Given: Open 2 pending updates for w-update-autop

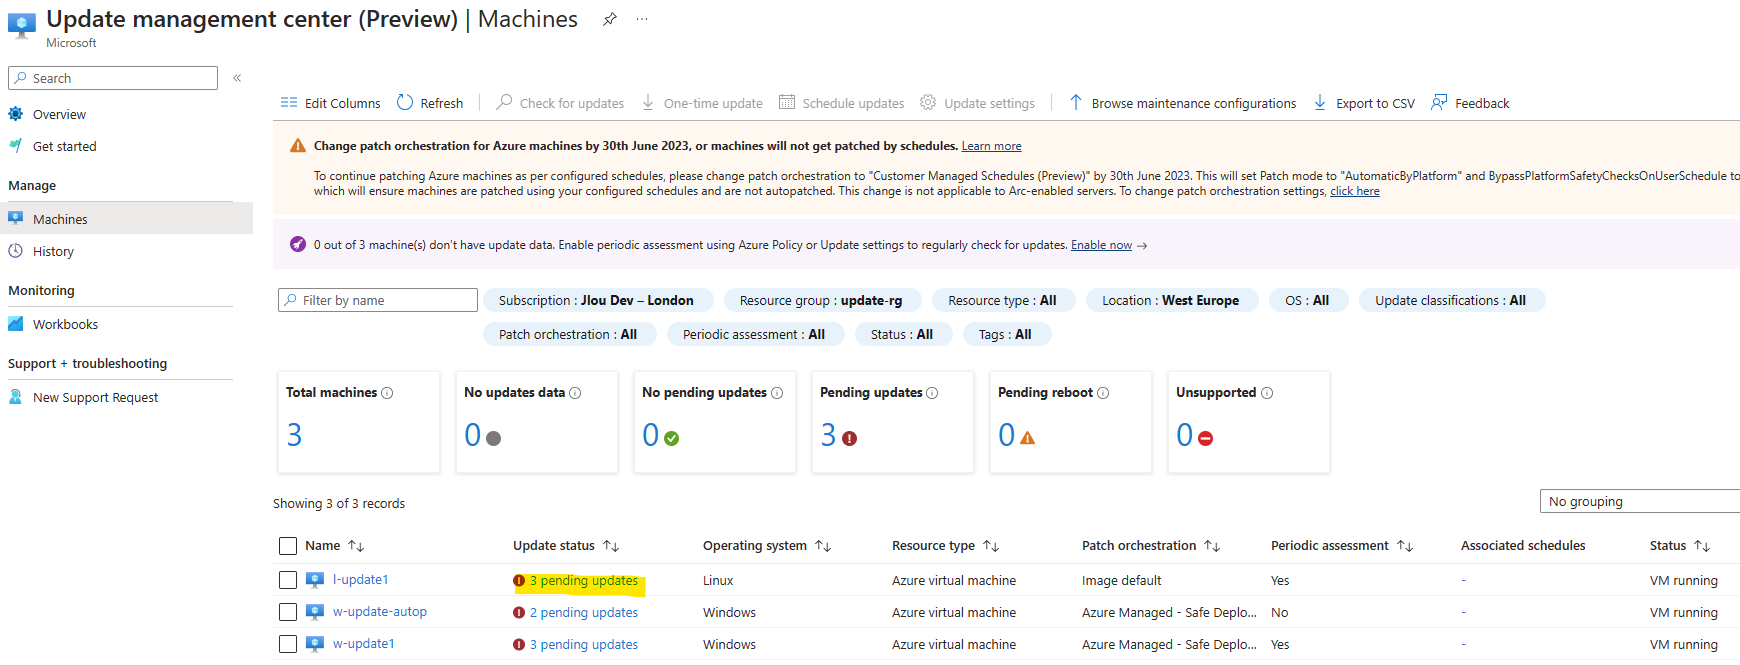Looking at the screenshot, I should coord(583,613).
